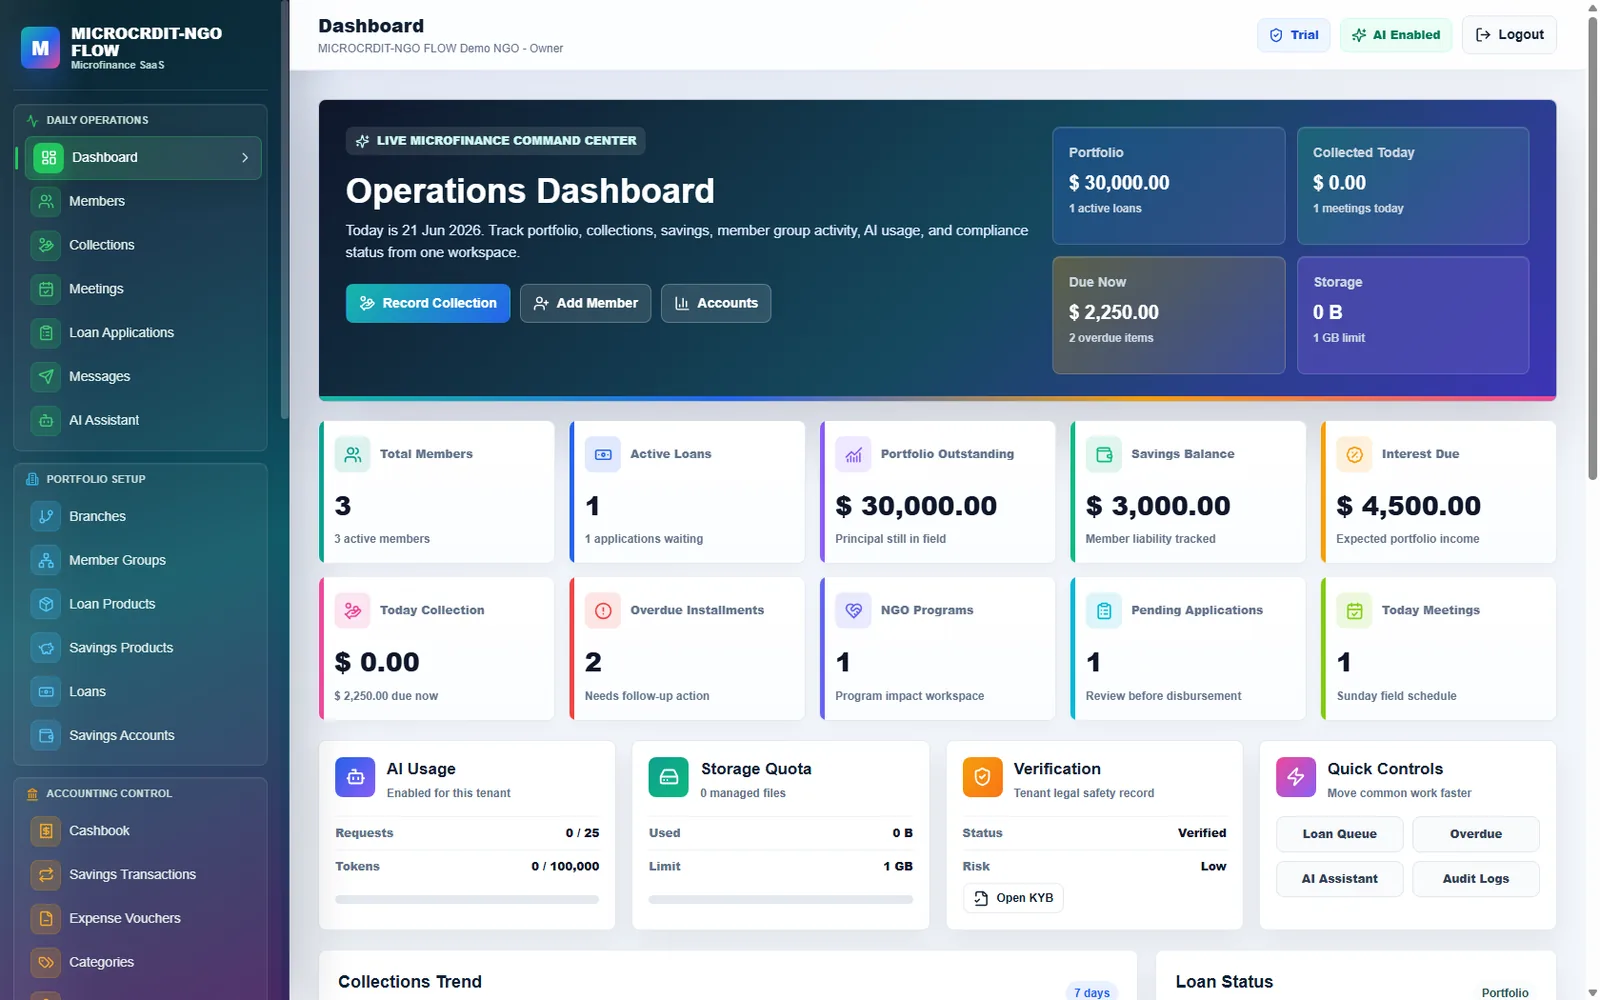The height and width of the screenshot is (1000, 1600).
Task: Click the Collected Today summary card
Action: tap(1413, 186)
